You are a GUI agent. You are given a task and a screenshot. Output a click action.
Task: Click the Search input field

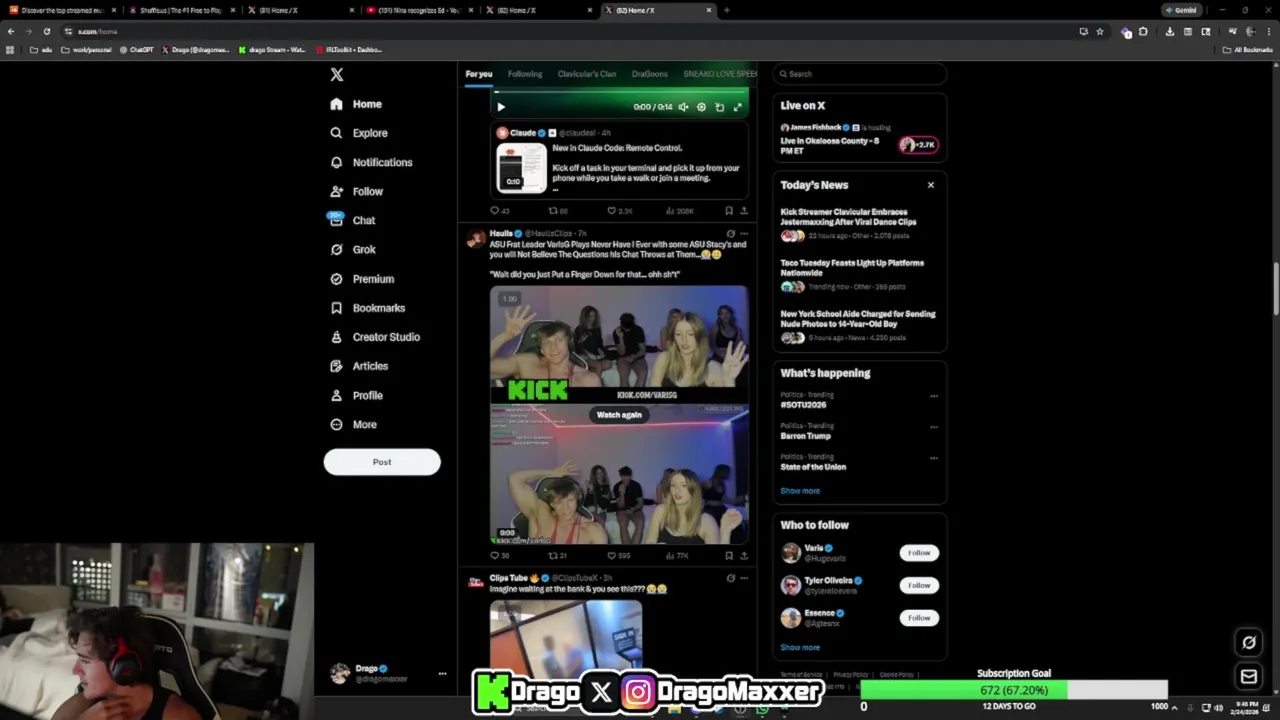click(860, 74)
